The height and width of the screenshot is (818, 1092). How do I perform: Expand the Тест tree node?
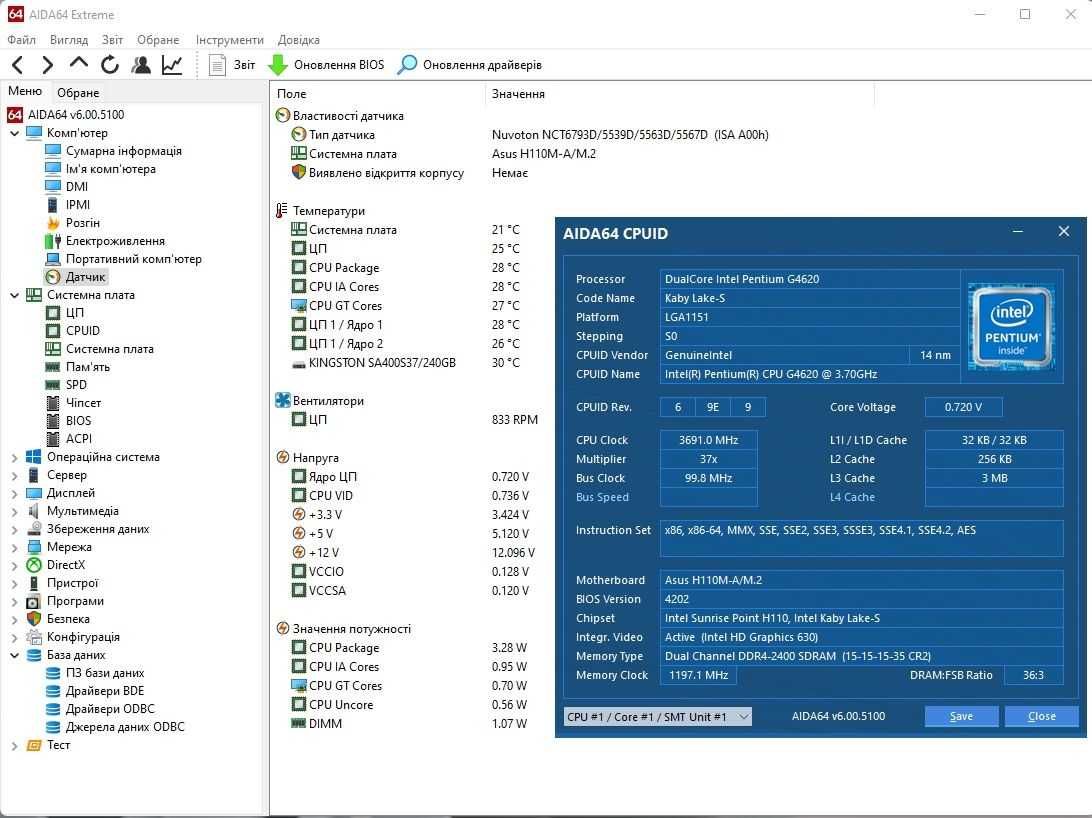click(x=15, y=746)
